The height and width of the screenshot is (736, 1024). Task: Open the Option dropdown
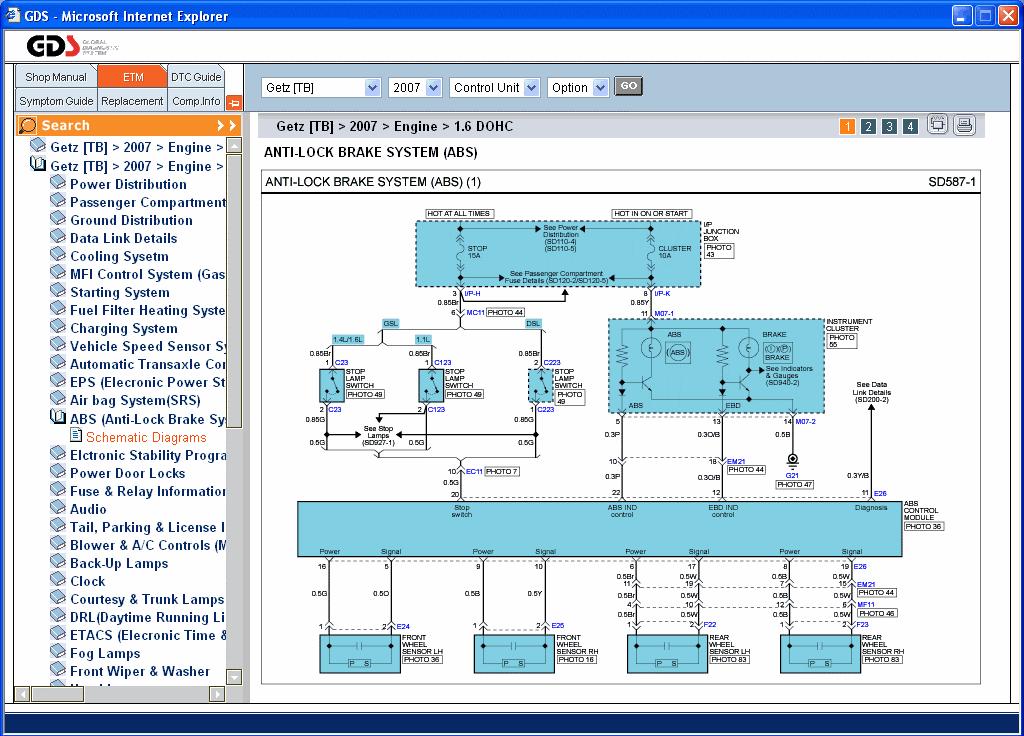[577, 88]
